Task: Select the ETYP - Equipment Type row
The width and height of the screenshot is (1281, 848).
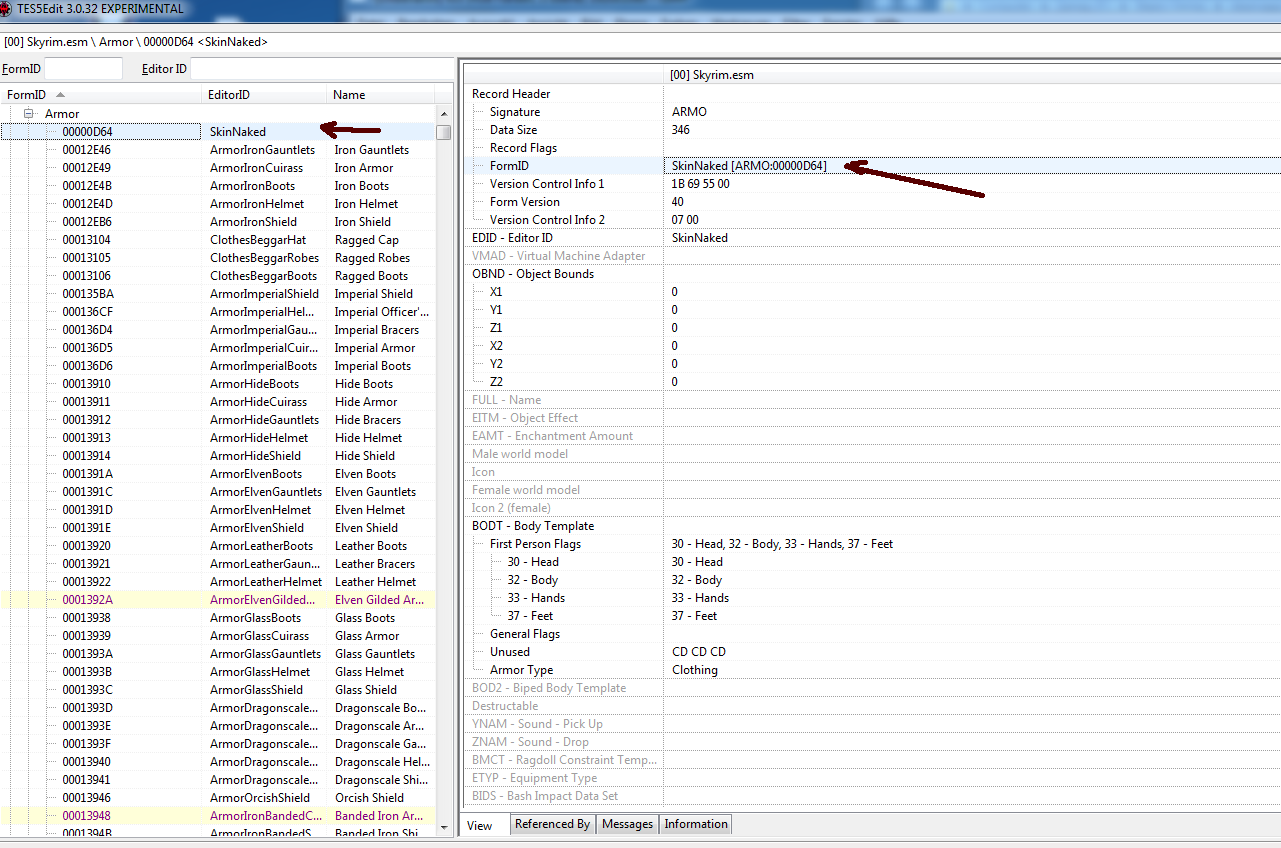Action: [x=872, y=778]
